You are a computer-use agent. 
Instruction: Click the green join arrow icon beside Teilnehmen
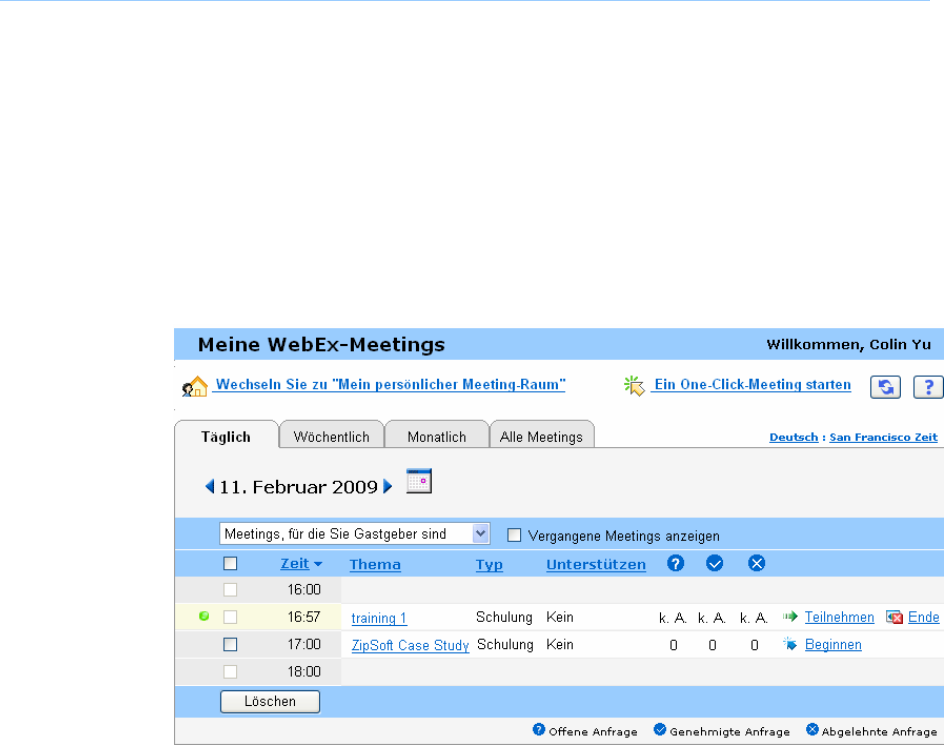point(790,616)
